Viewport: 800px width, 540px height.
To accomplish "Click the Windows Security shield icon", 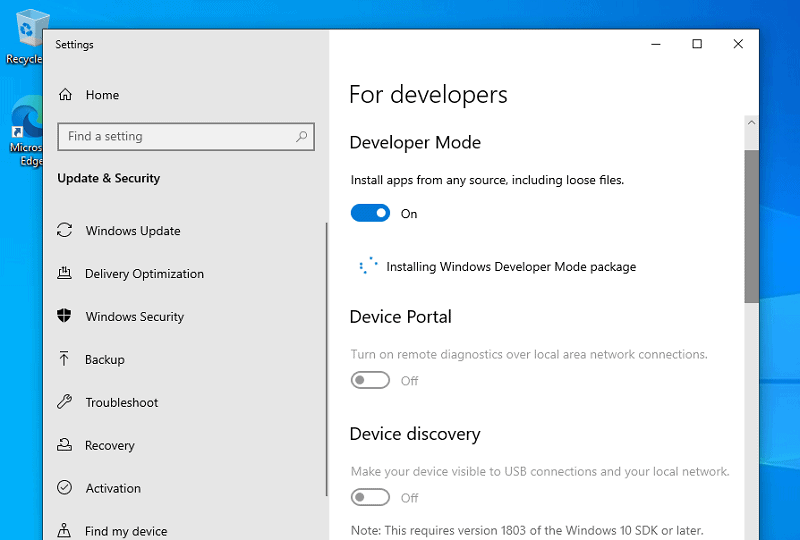I will 64,316.
